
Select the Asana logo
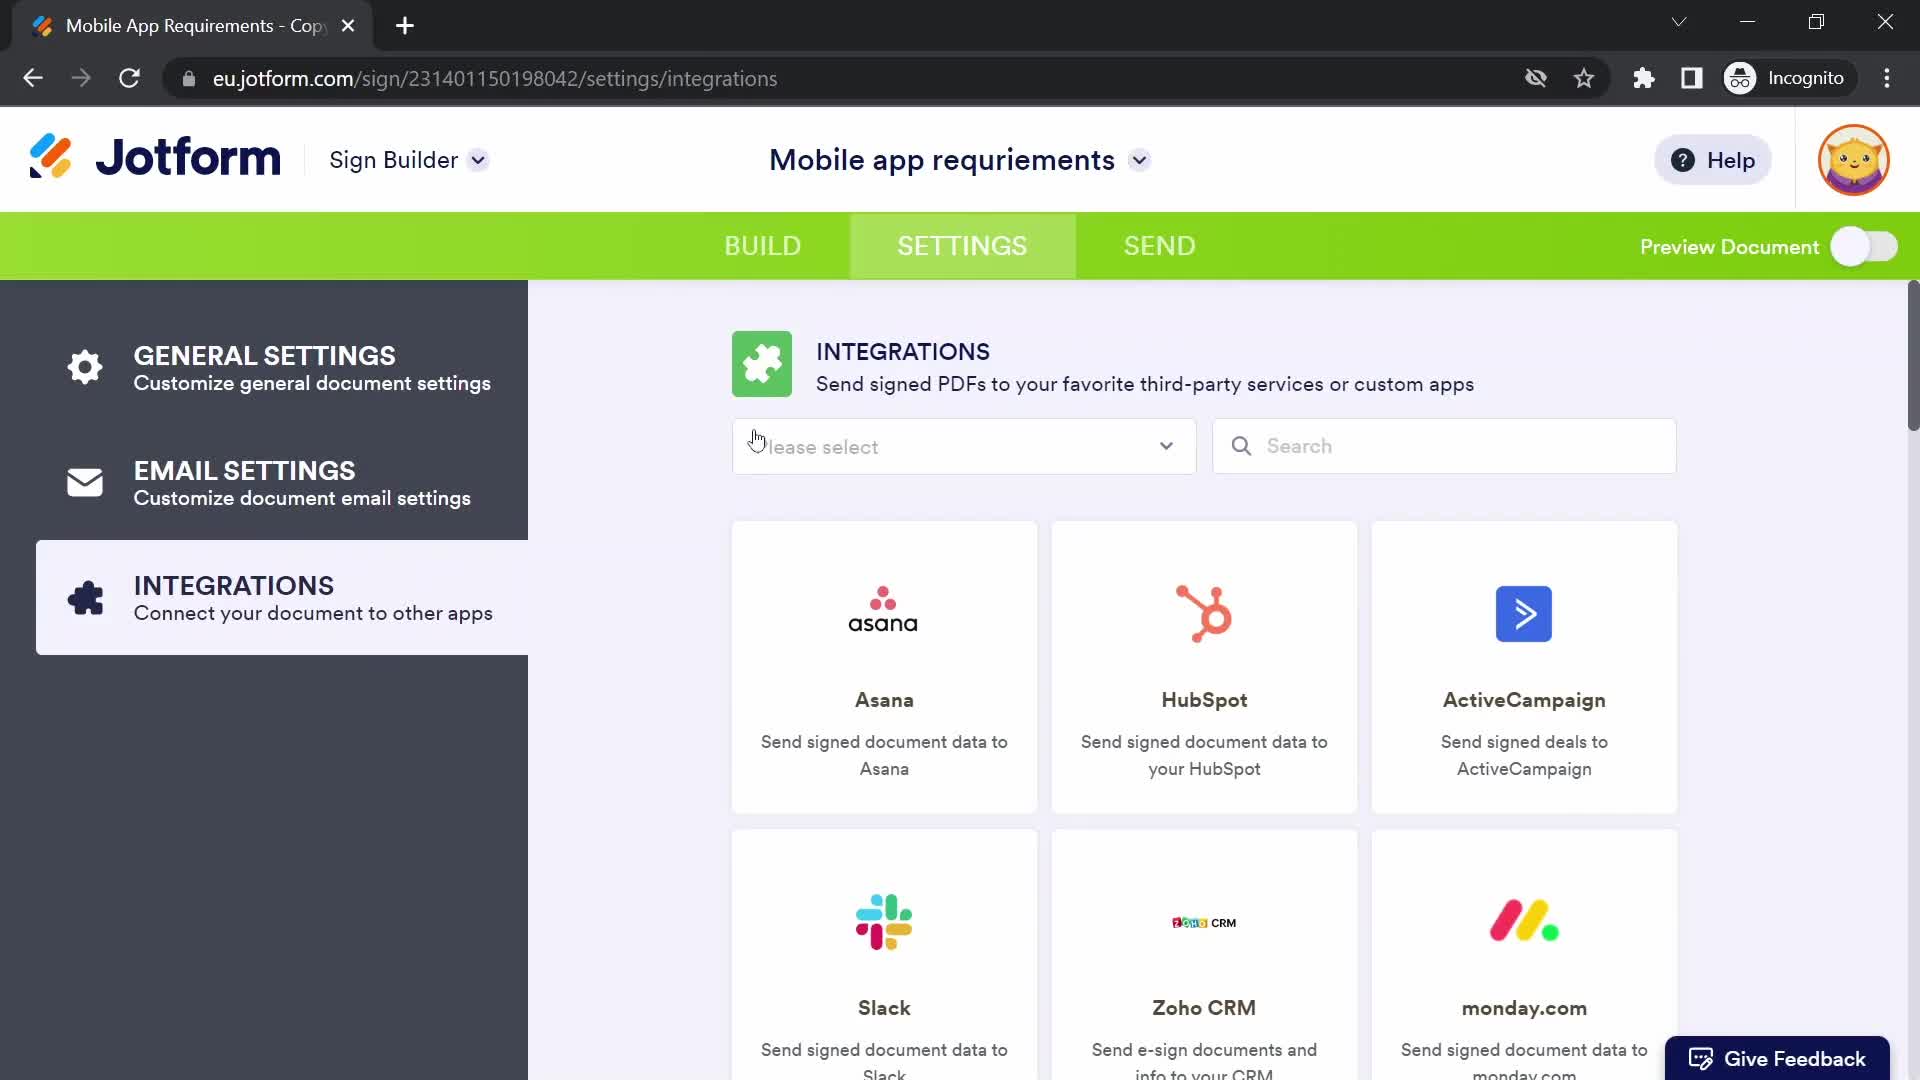[x=883, y=610]
